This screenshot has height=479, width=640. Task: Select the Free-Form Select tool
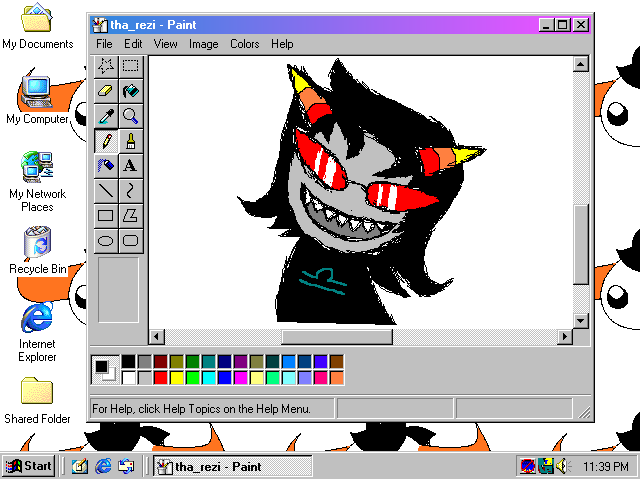pos(106,66)
